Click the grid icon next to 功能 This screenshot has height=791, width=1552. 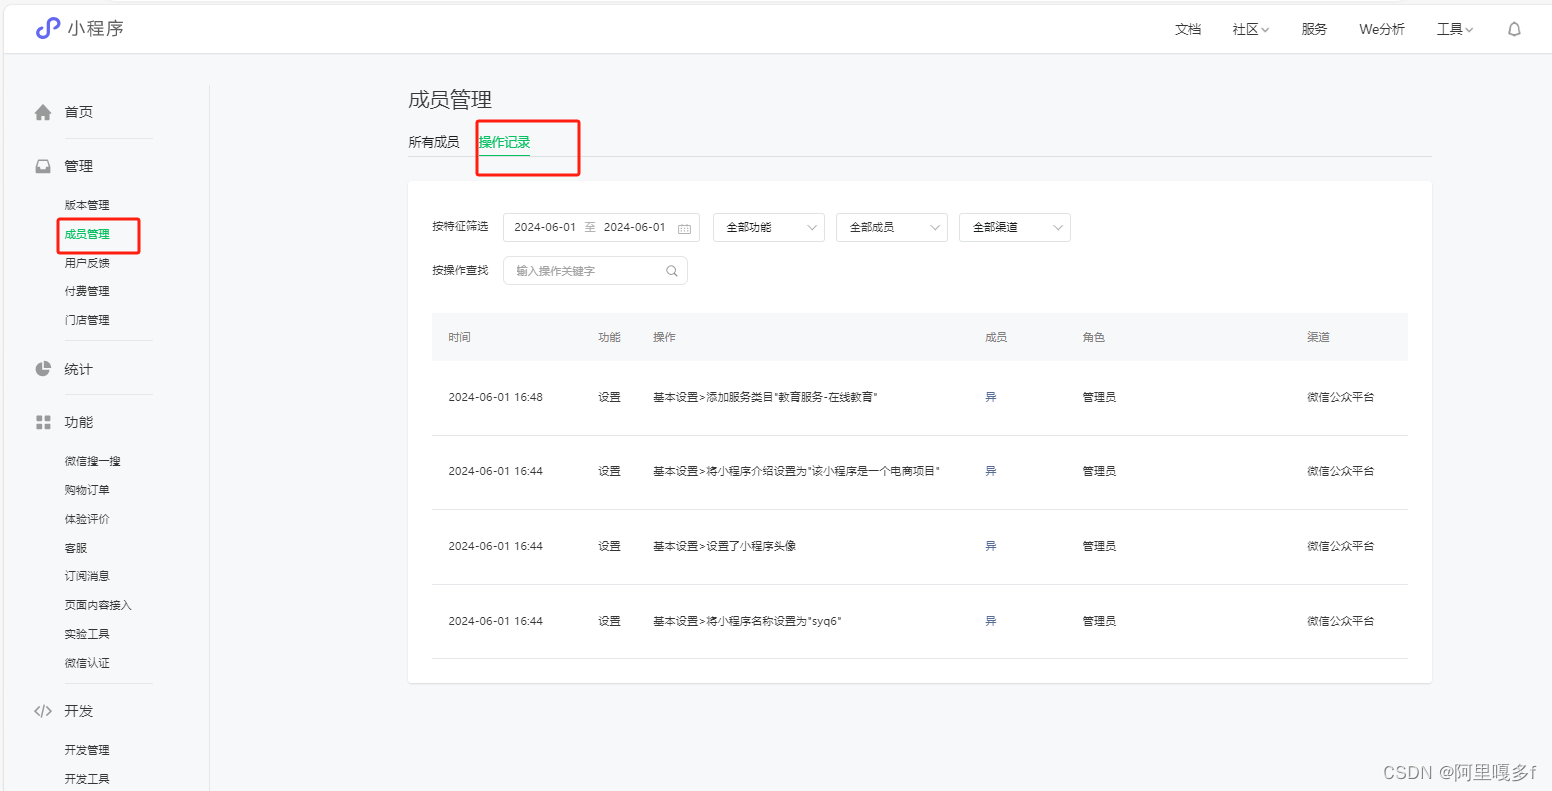tap(44, 421)
